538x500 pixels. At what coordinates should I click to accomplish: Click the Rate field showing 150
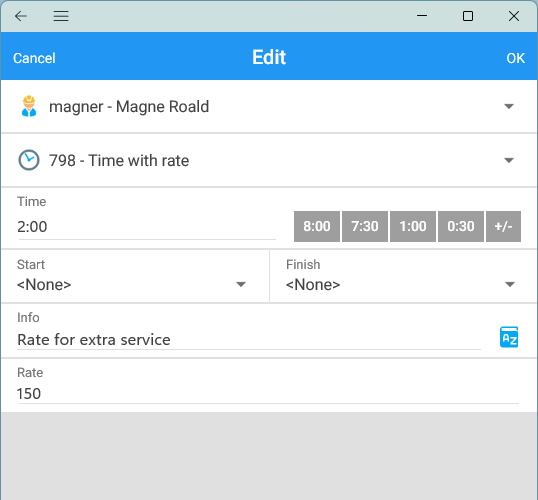pos(268,394)
